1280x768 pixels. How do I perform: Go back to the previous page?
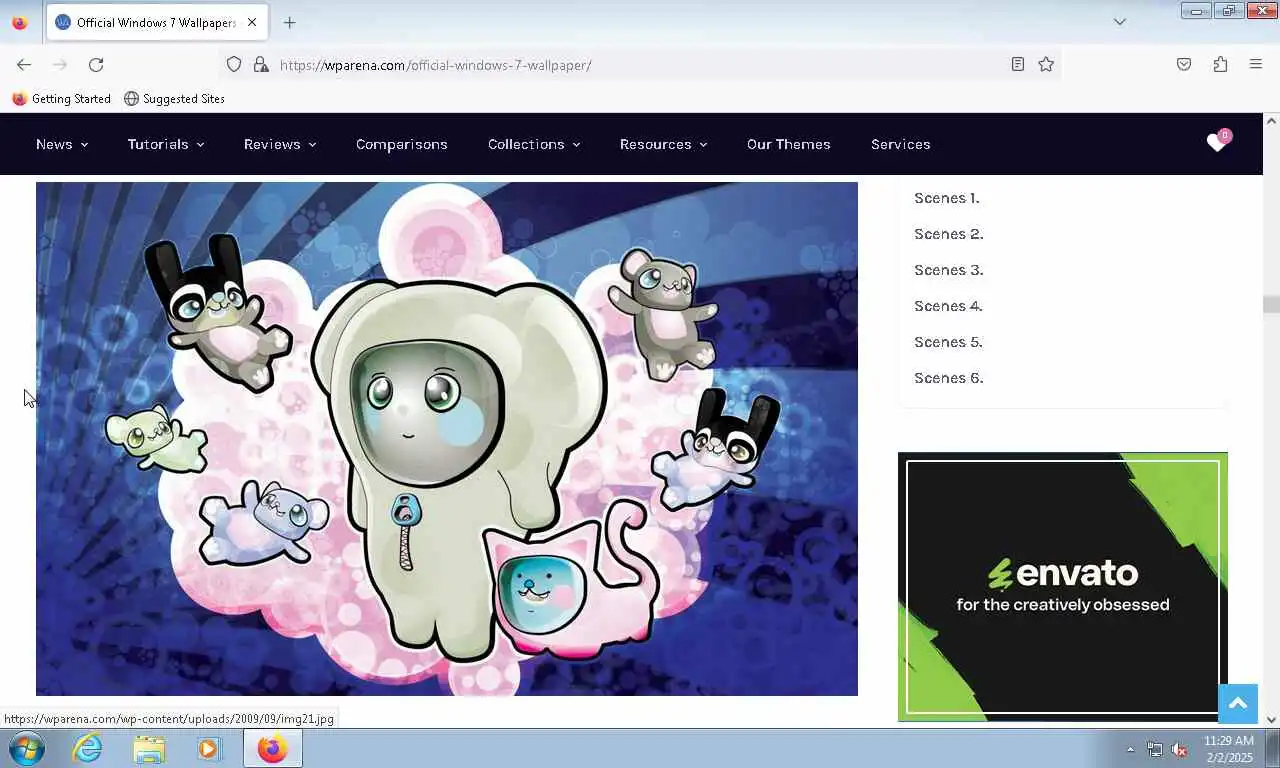pyautogui.click(x=24, y=64)
